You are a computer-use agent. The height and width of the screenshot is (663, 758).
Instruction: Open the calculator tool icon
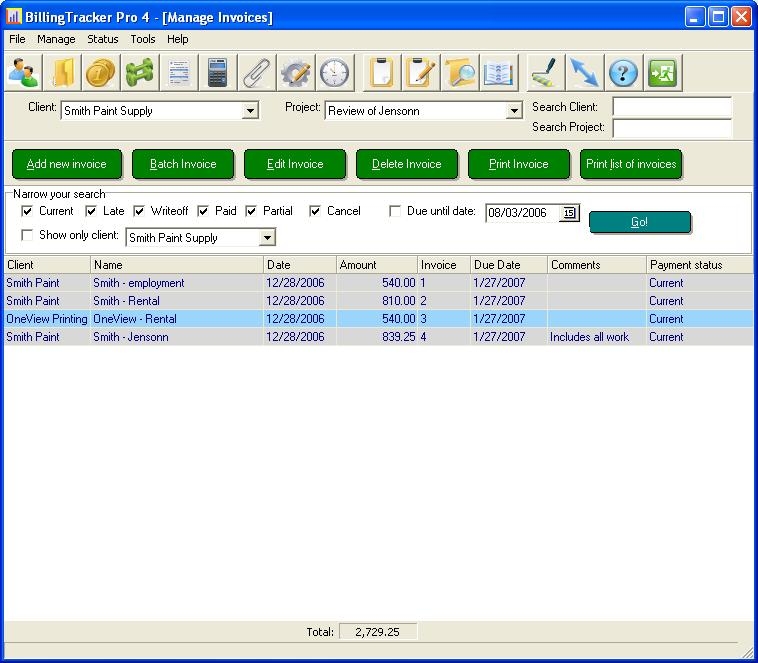[x=217, y=73]
